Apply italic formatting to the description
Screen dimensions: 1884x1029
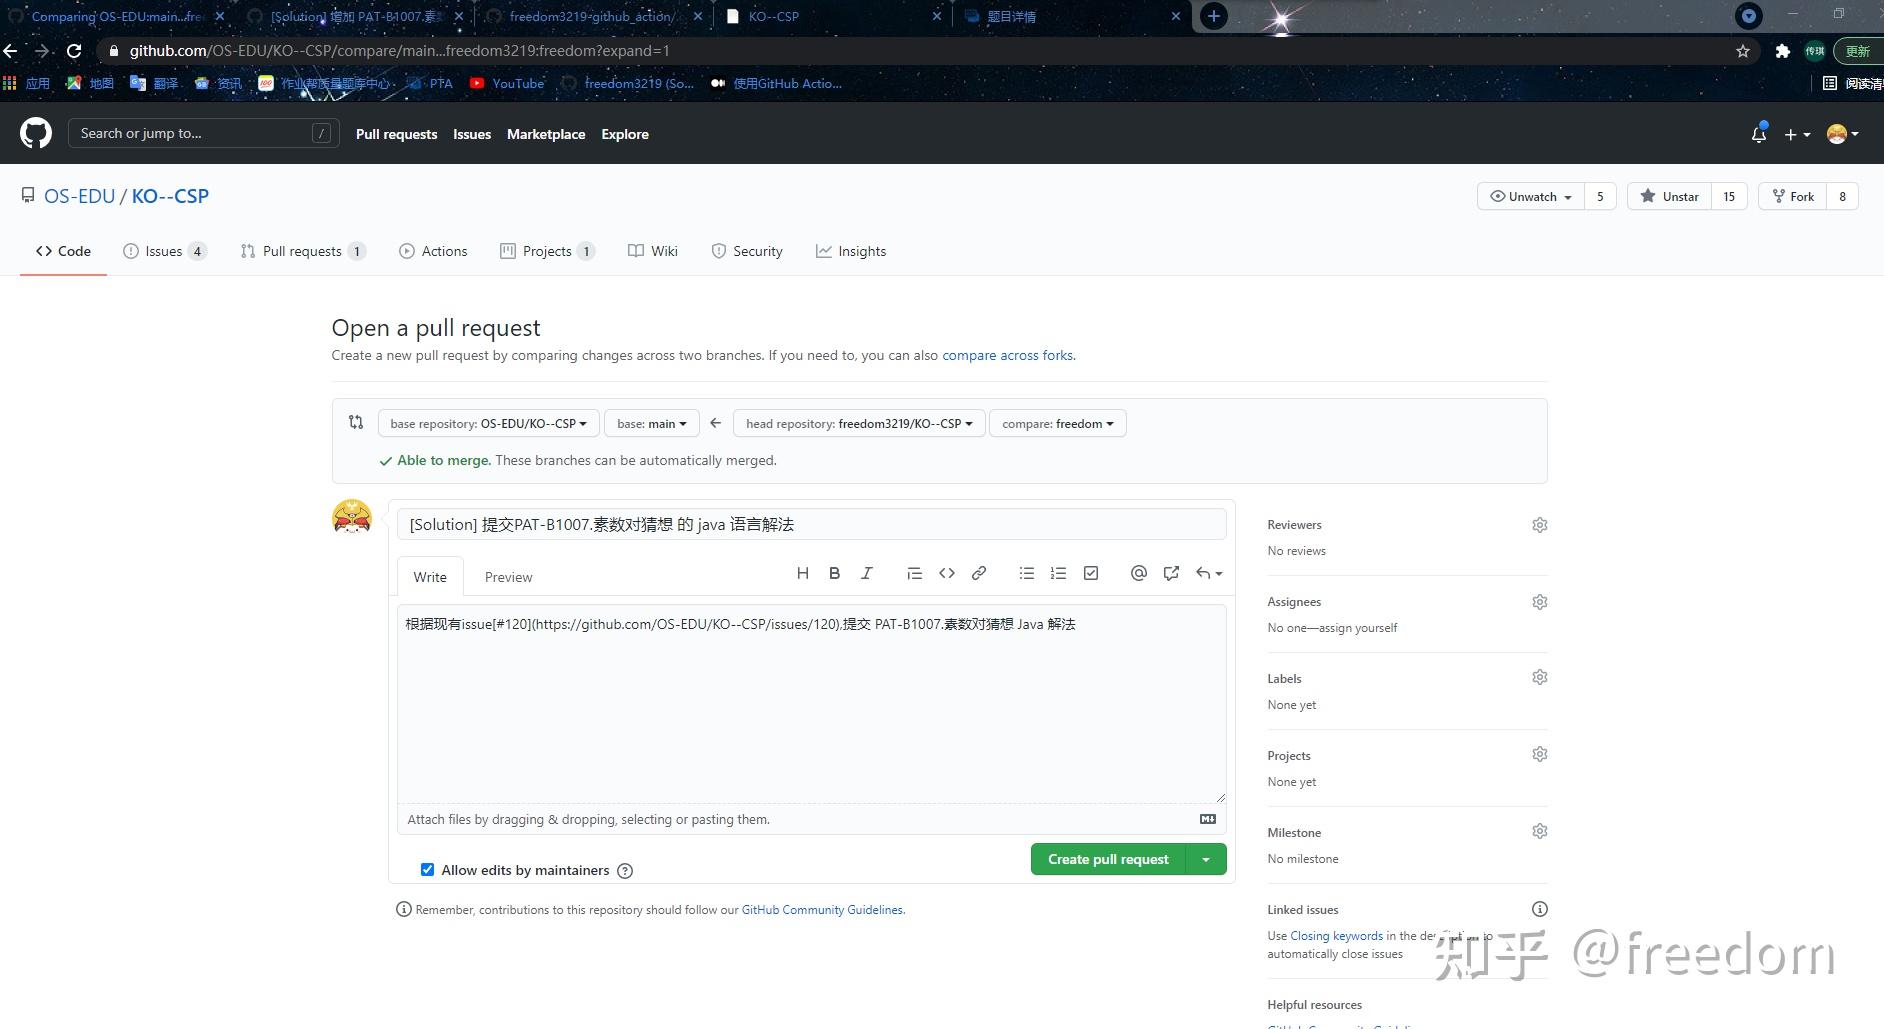[x=866, y=573]
